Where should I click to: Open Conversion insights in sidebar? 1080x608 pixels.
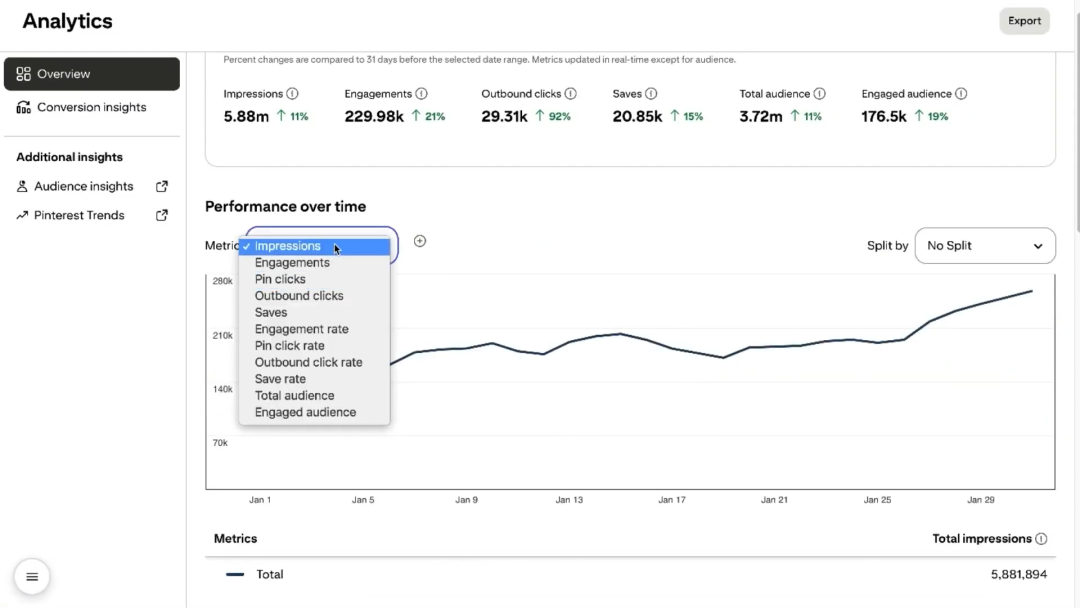tap(91, 107)
